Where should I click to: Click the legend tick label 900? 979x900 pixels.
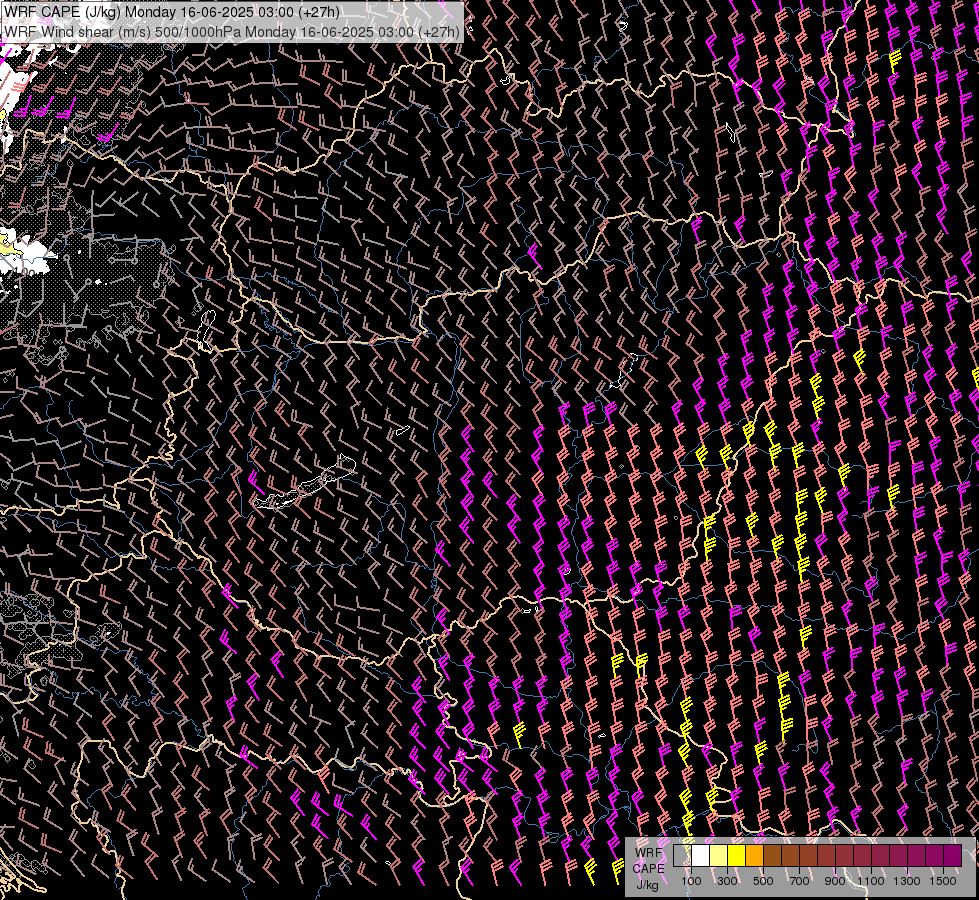click(x=835, y=881)
